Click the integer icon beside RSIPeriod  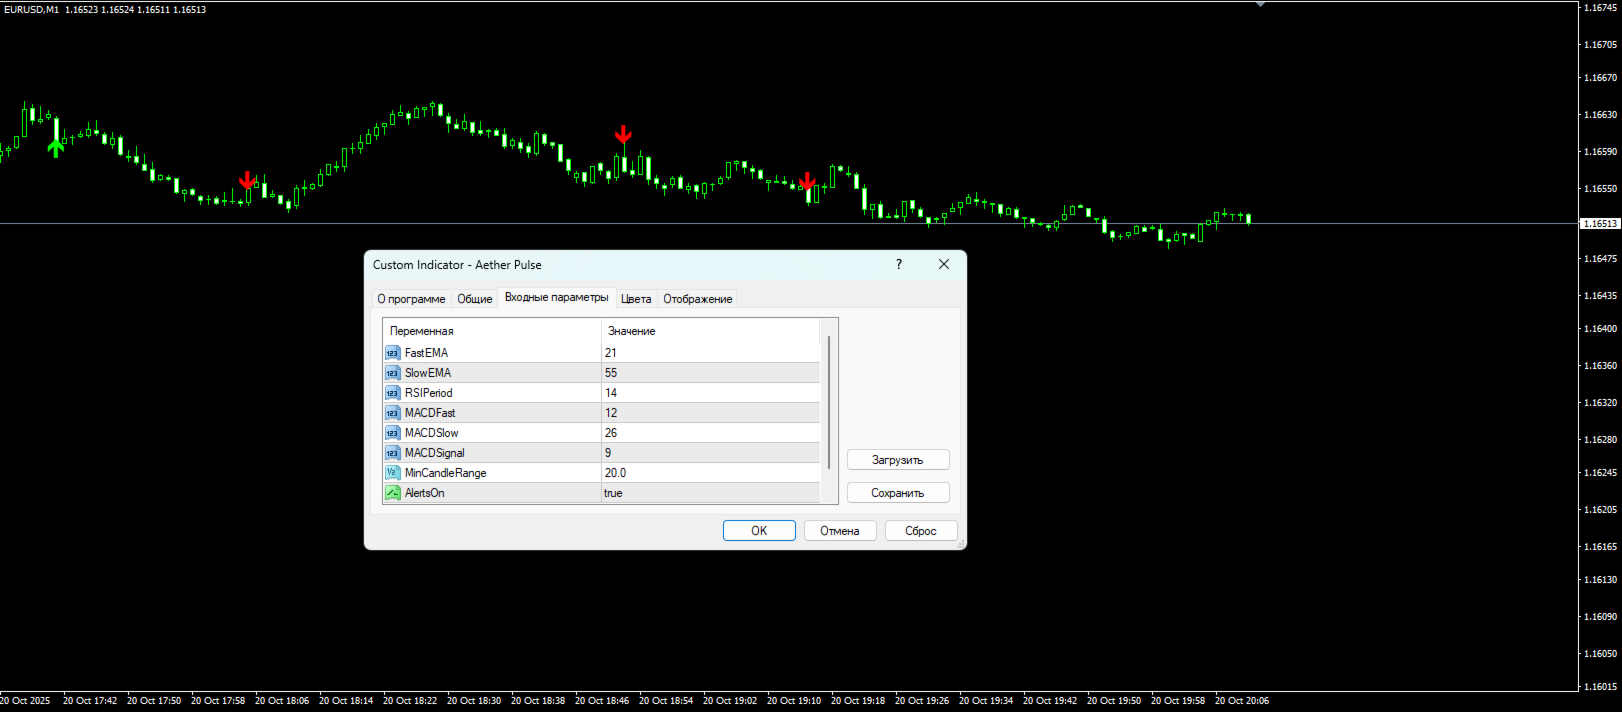[393, 393]
